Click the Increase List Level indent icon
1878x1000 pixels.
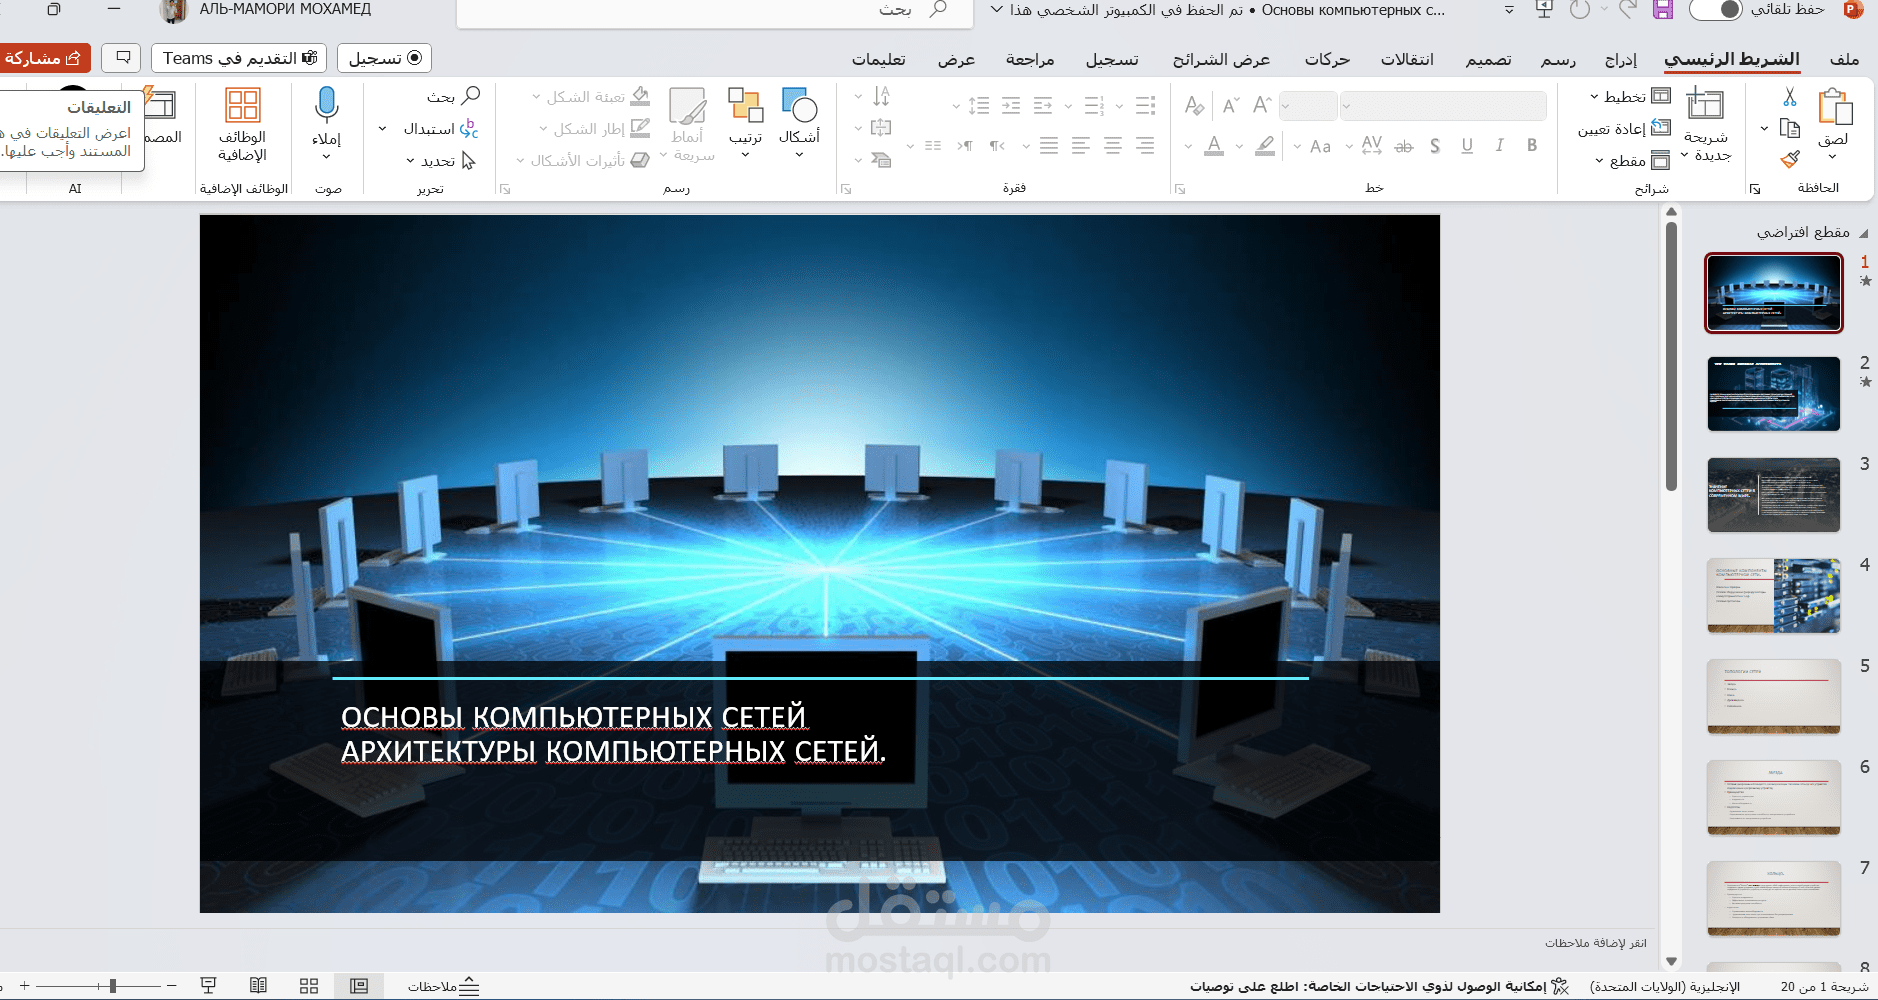tap(1011, 105)
